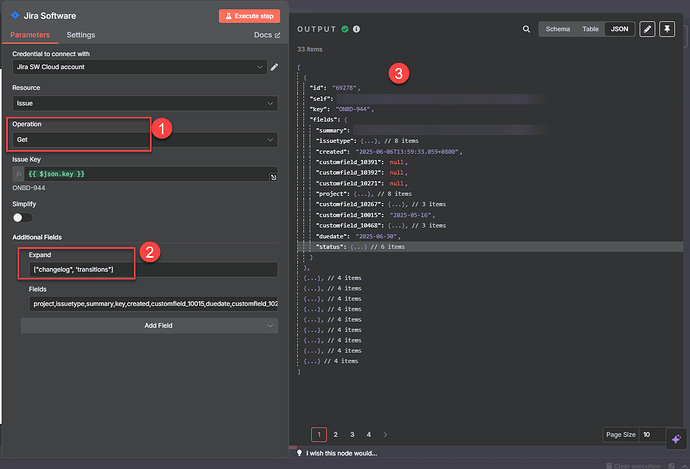The width and height of the screenshot is (690, 469).
Task: Expand the customfield_10468 object
Action: pyautogui.click(x=396, y=226)
